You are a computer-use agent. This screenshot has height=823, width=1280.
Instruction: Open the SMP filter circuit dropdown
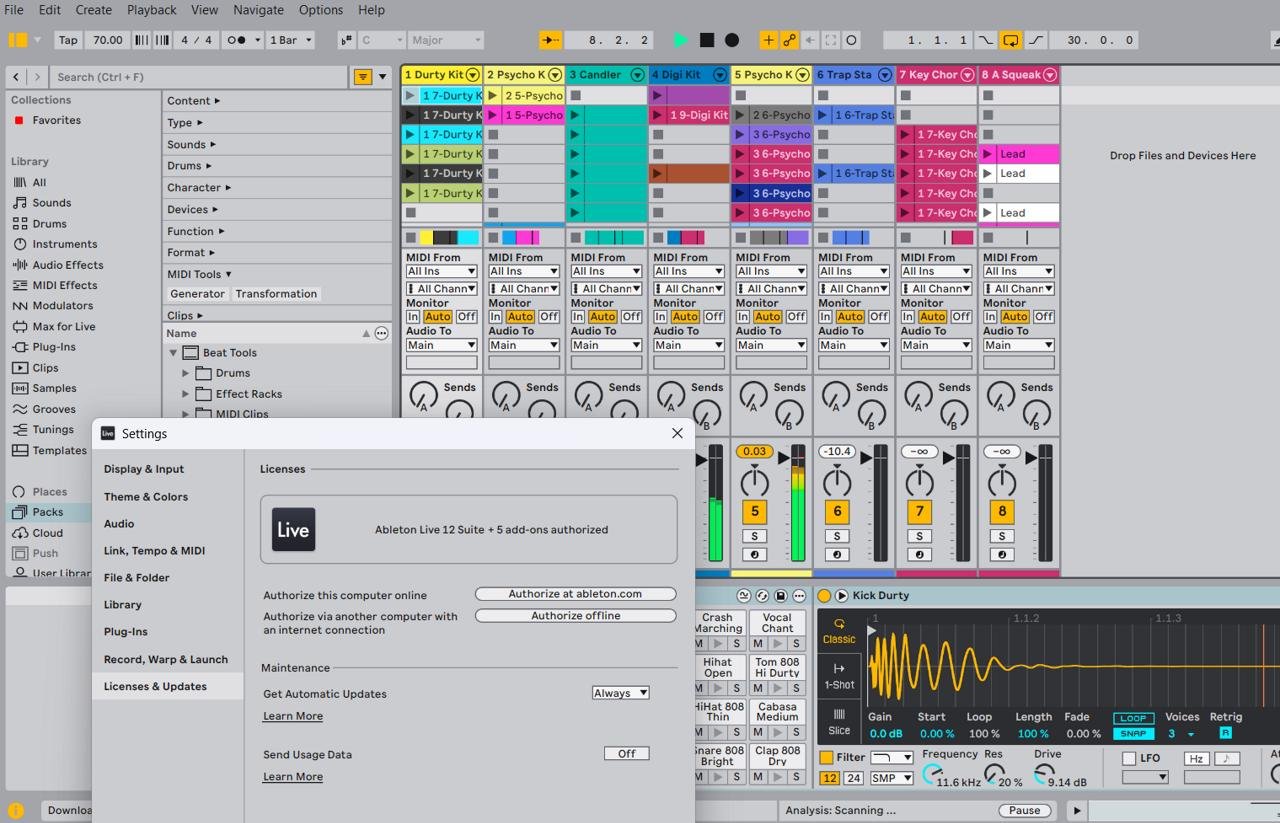(x=891, y=778)
